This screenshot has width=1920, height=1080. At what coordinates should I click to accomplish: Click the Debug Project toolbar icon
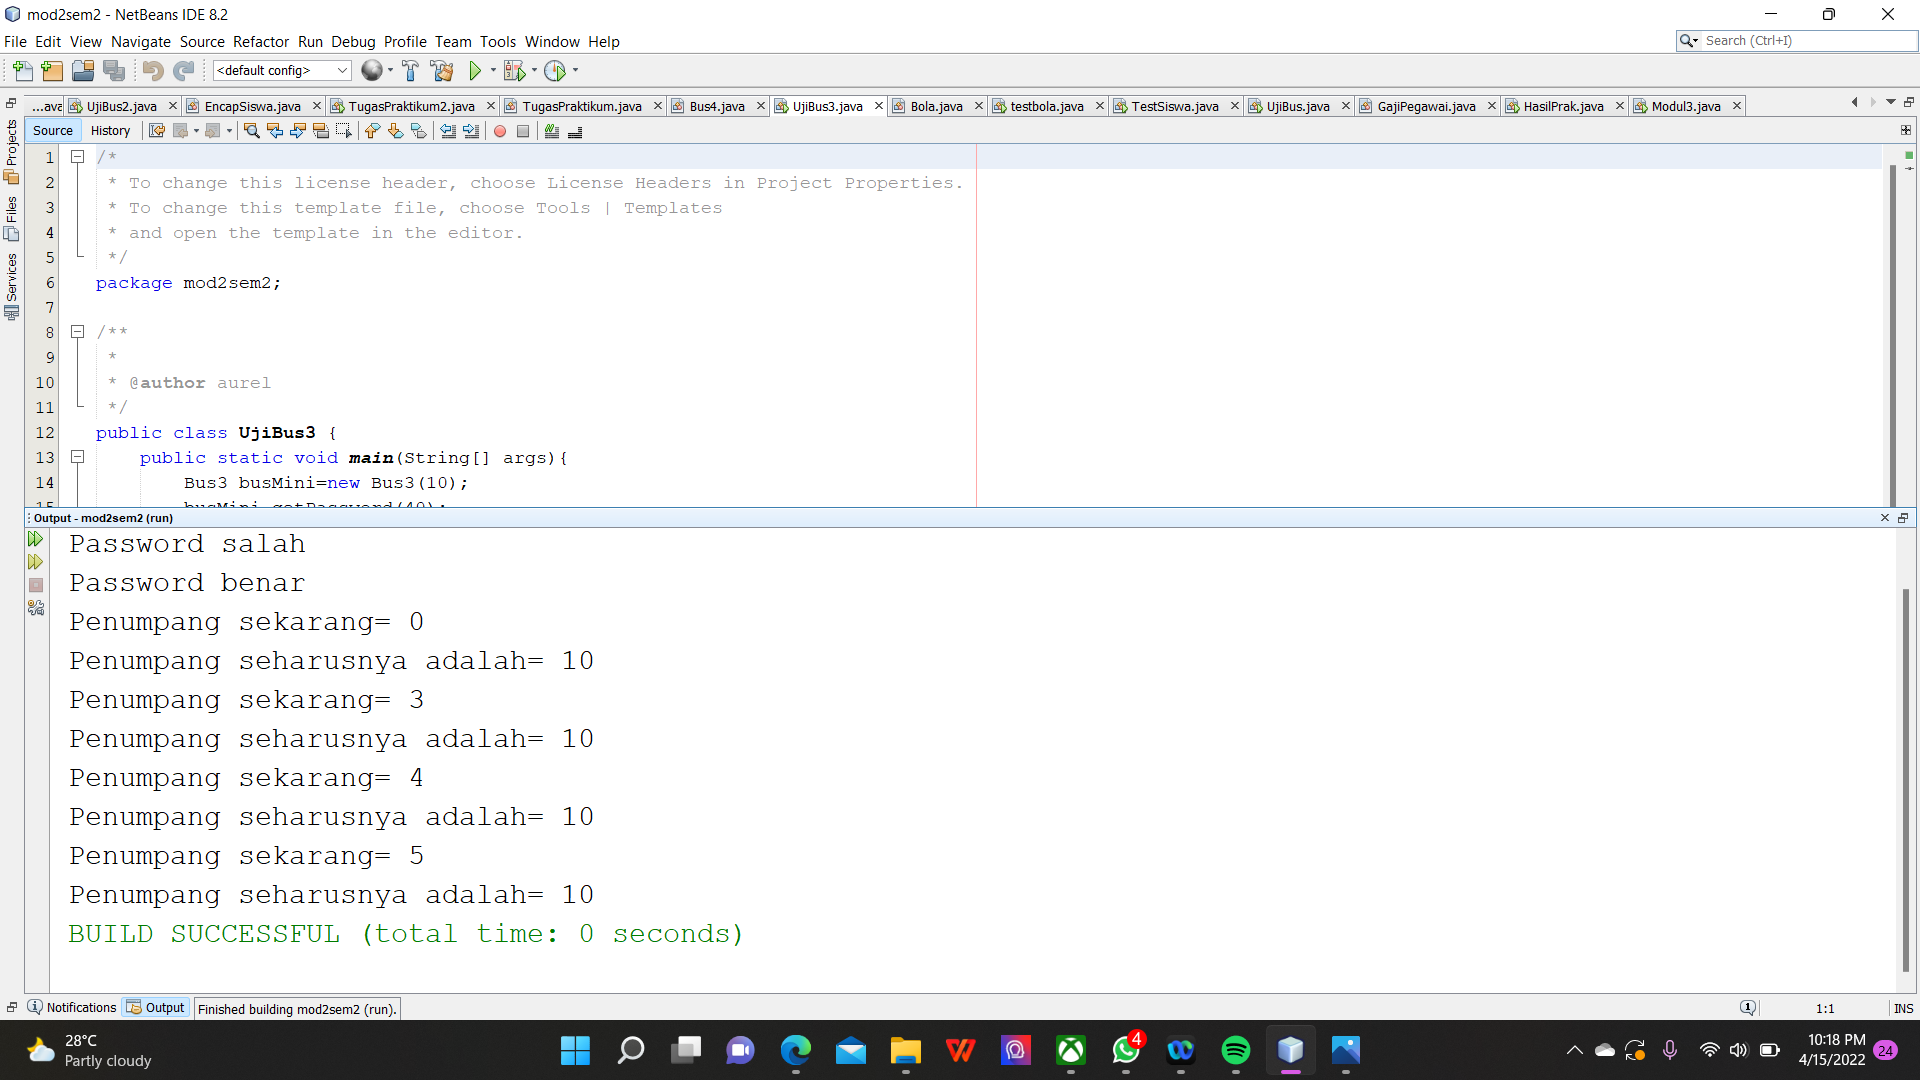[514, 71]
